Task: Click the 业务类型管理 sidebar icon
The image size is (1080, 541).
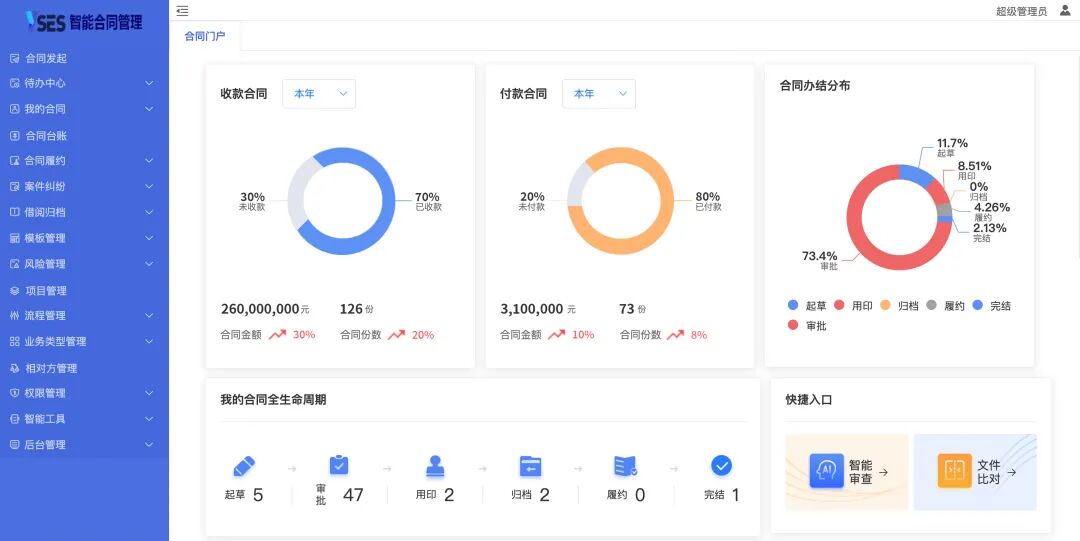Action: 14,341
